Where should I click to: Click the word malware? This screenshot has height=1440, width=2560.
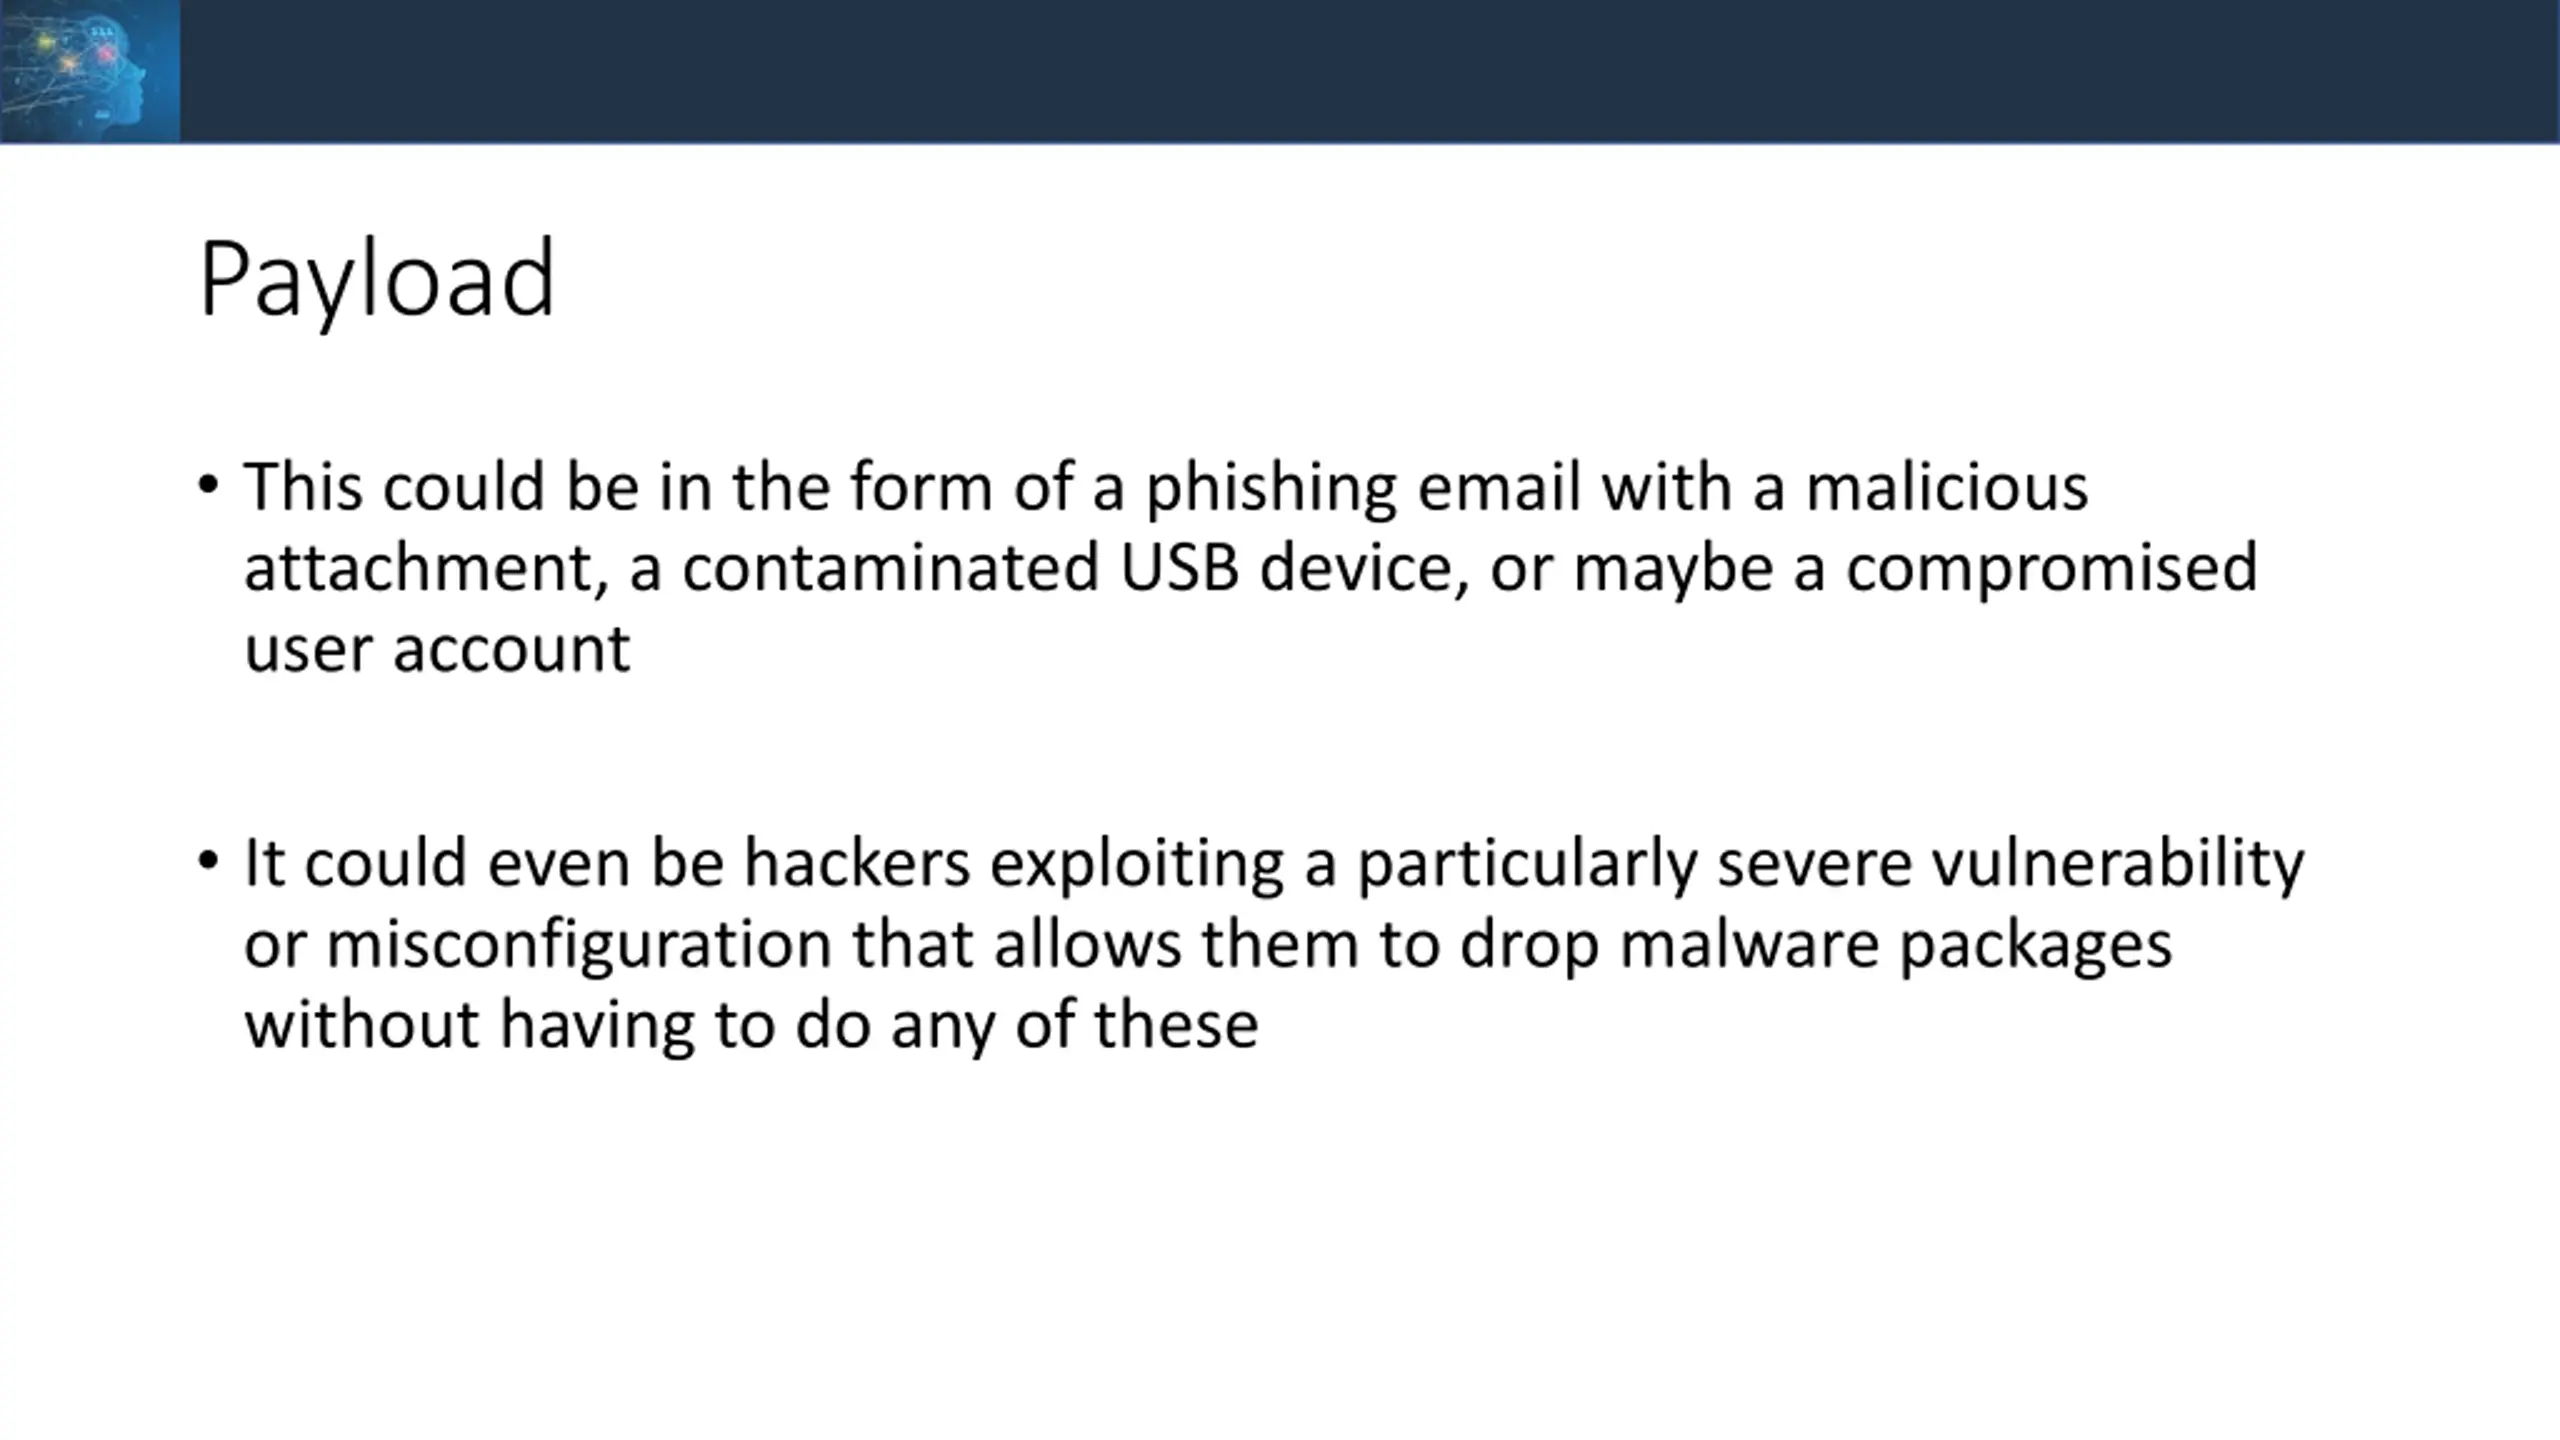tap(1749, 945)
